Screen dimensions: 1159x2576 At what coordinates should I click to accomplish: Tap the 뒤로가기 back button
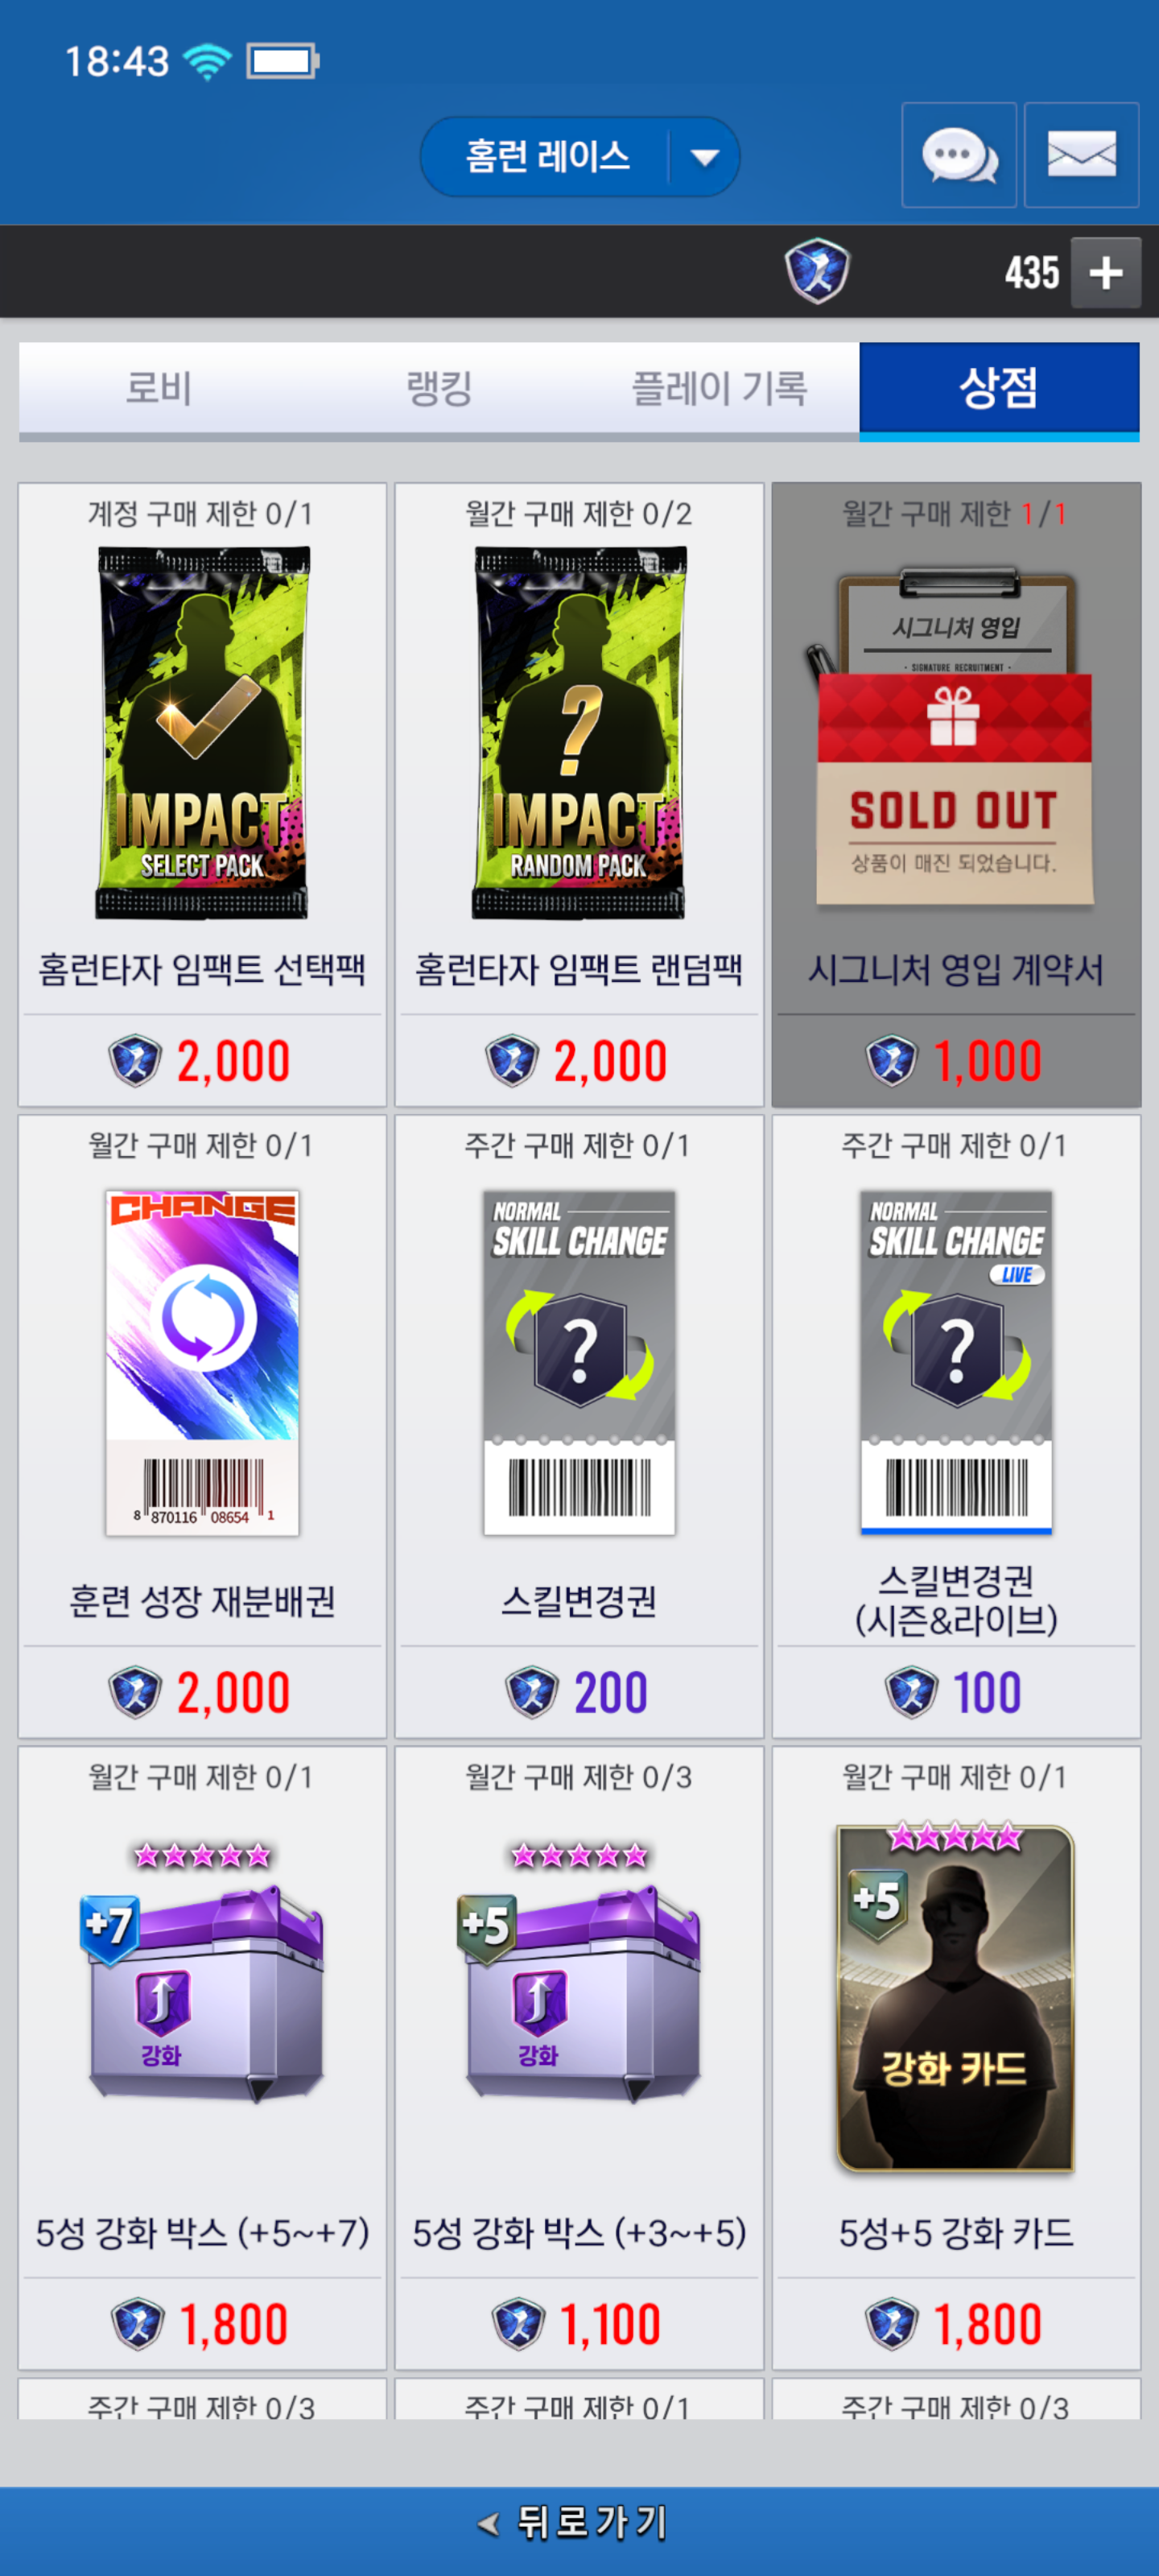(579, 2522)
